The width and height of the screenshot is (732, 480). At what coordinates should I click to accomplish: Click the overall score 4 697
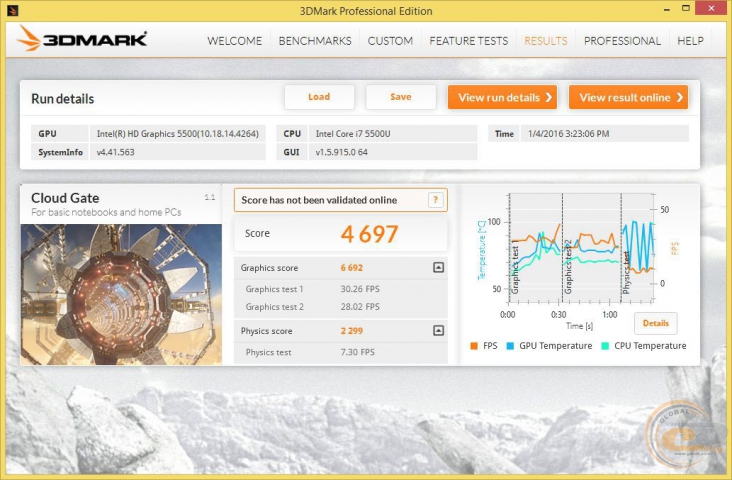coord(369,234)
